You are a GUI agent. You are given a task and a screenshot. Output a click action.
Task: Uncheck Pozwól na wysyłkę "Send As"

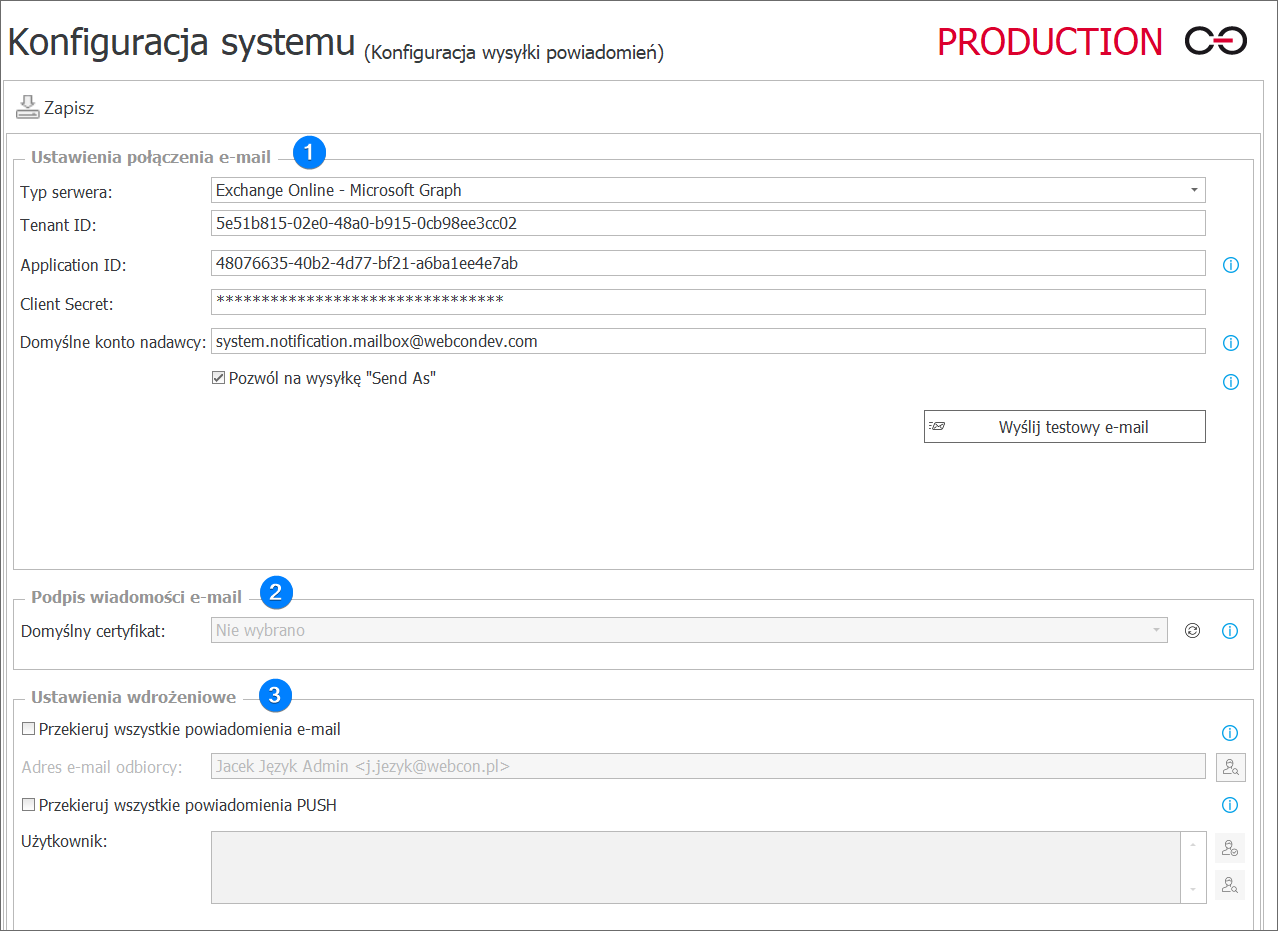[x=218, y=379]
